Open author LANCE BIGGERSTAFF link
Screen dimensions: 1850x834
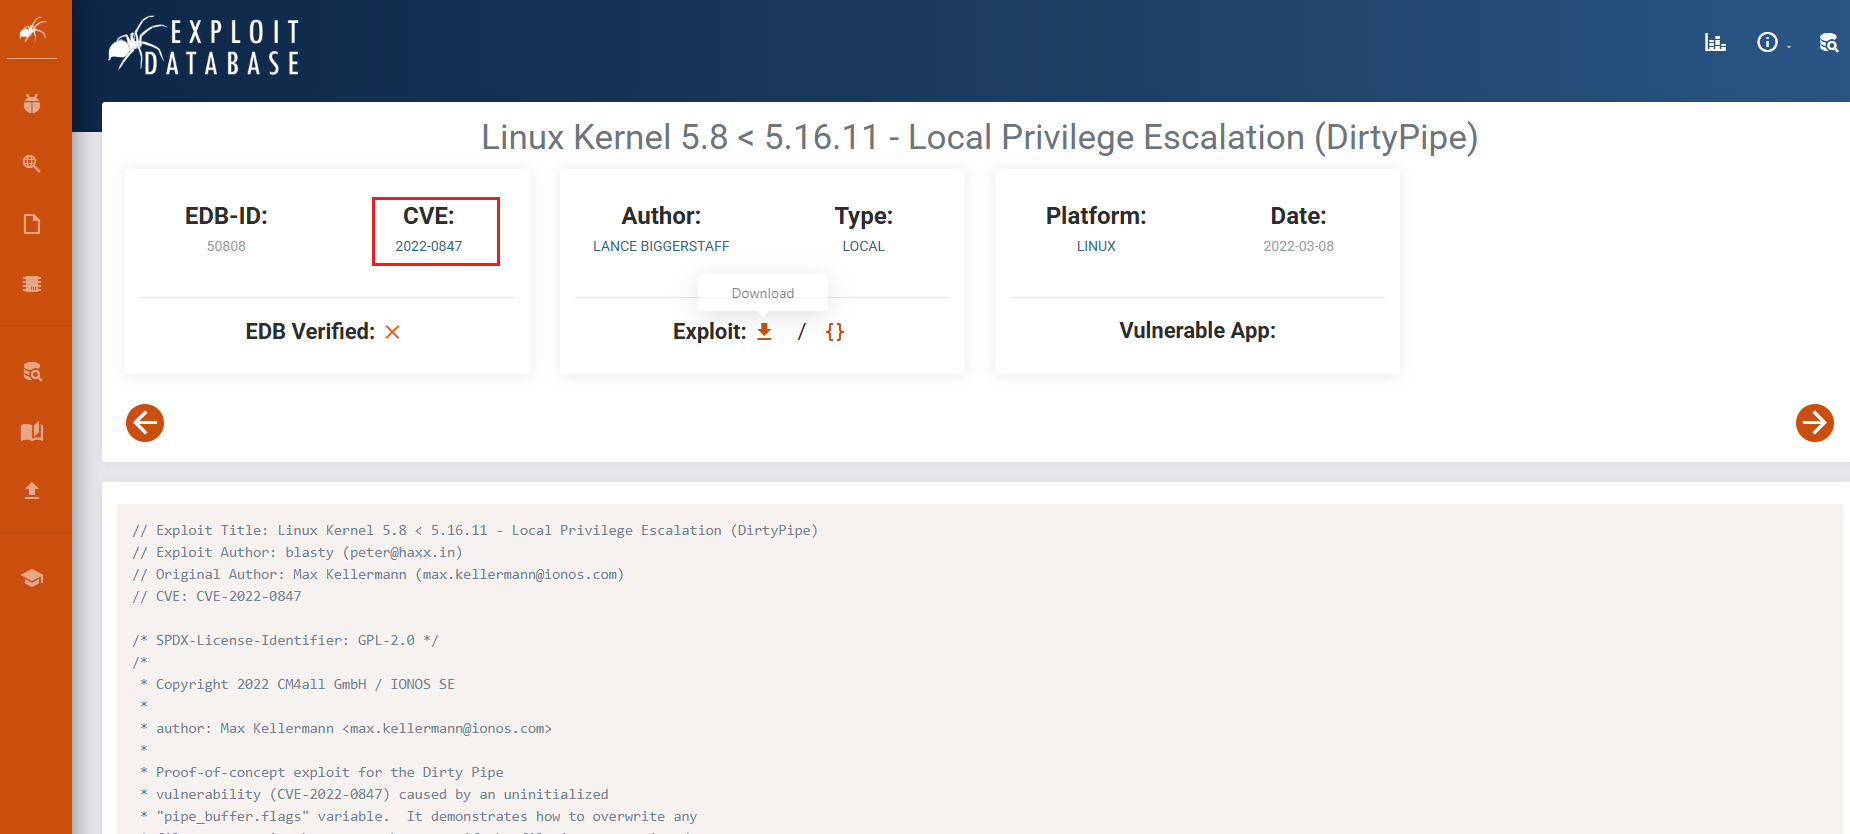click(661, 246)
